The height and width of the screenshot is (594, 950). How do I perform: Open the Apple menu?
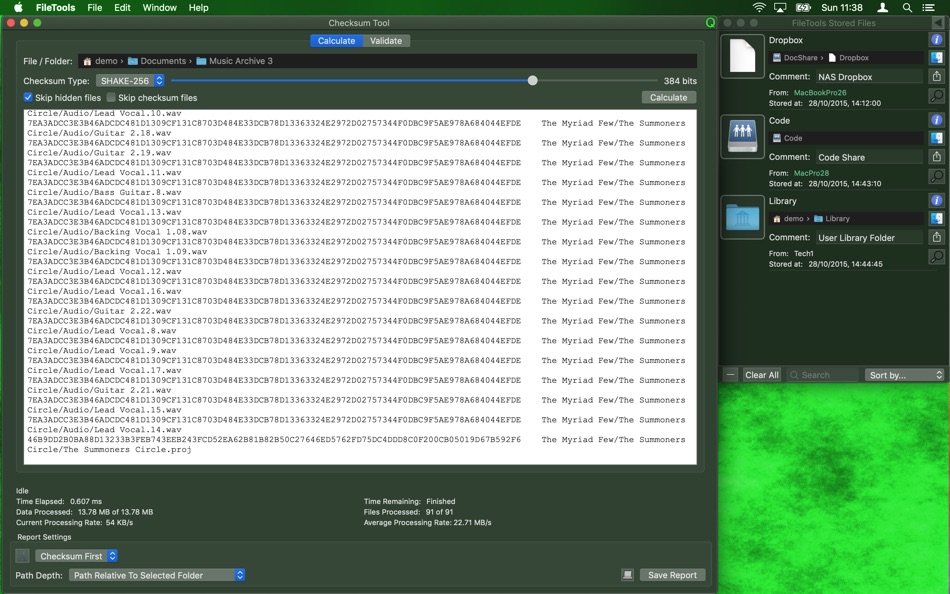[18, 7]
